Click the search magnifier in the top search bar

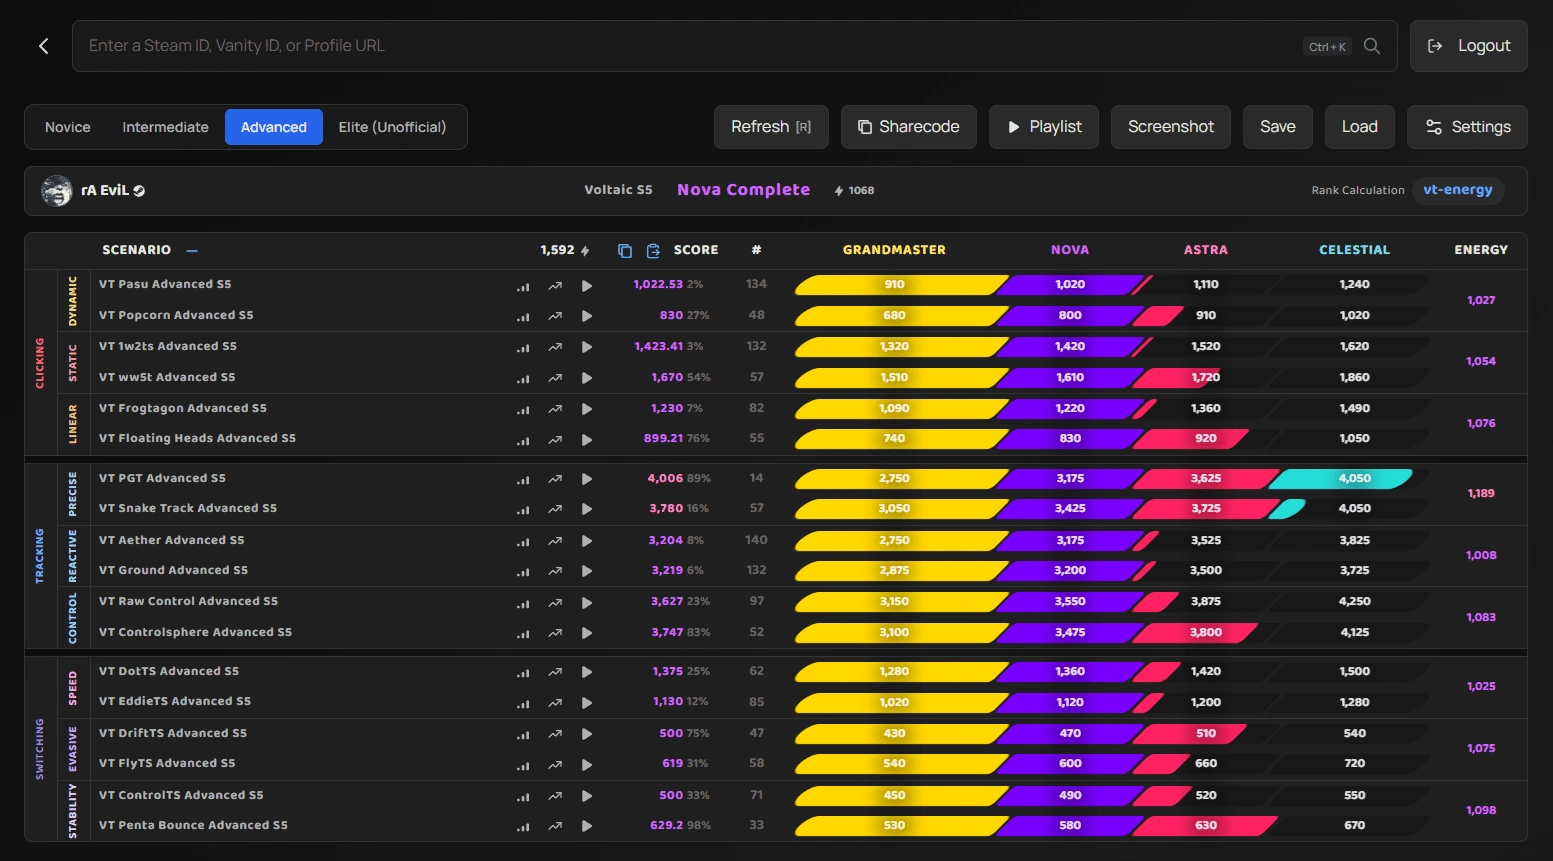[1371, 45]
